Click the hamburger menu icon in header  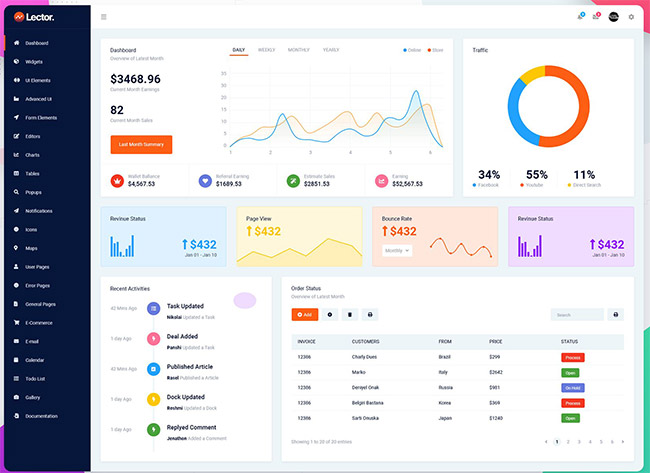(x=104, y=17)
